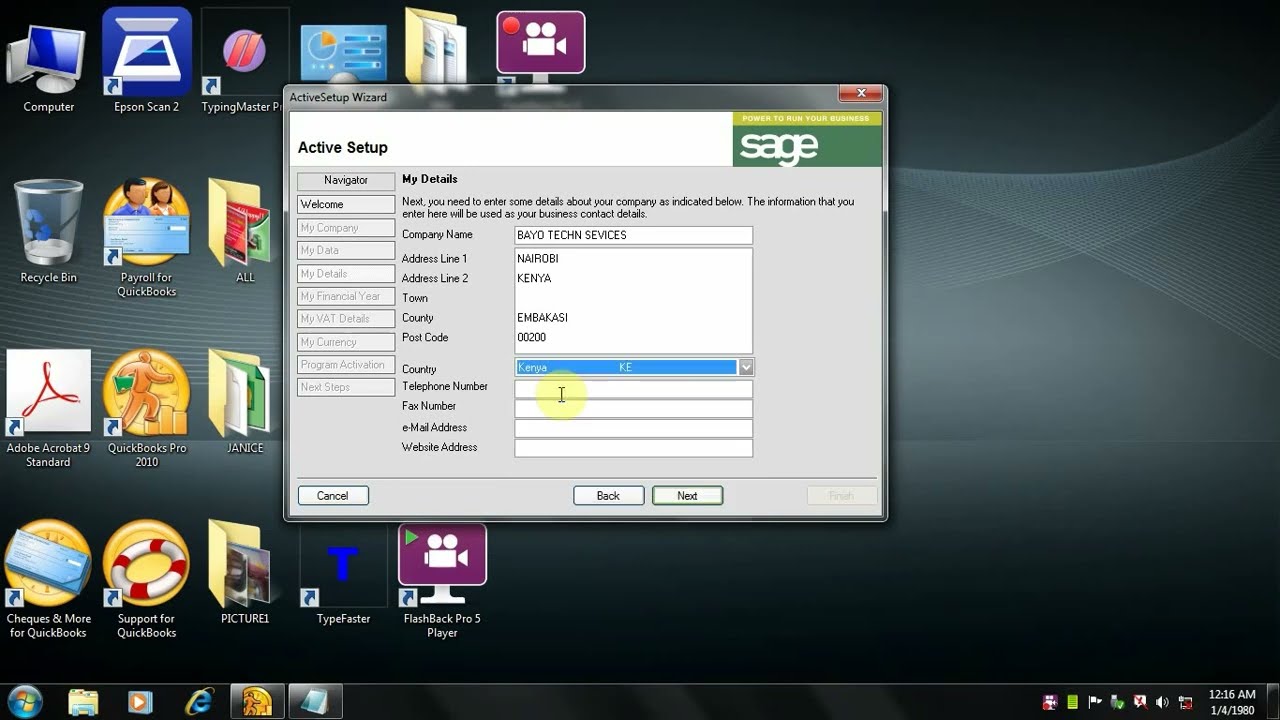Viewport: 1280px width, 720px height.
Task: Open the JANICE folder
Action: tap(244, 402)
